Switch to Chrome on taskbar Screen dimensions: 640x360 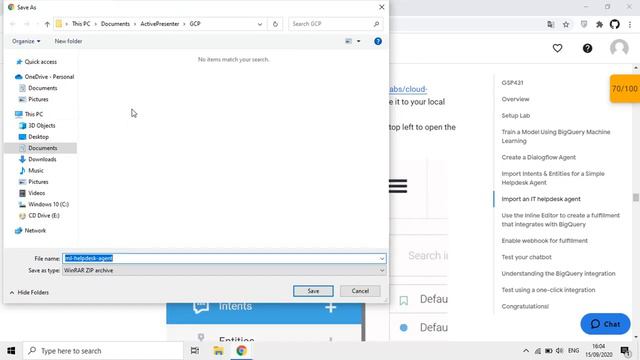(241, 351)
